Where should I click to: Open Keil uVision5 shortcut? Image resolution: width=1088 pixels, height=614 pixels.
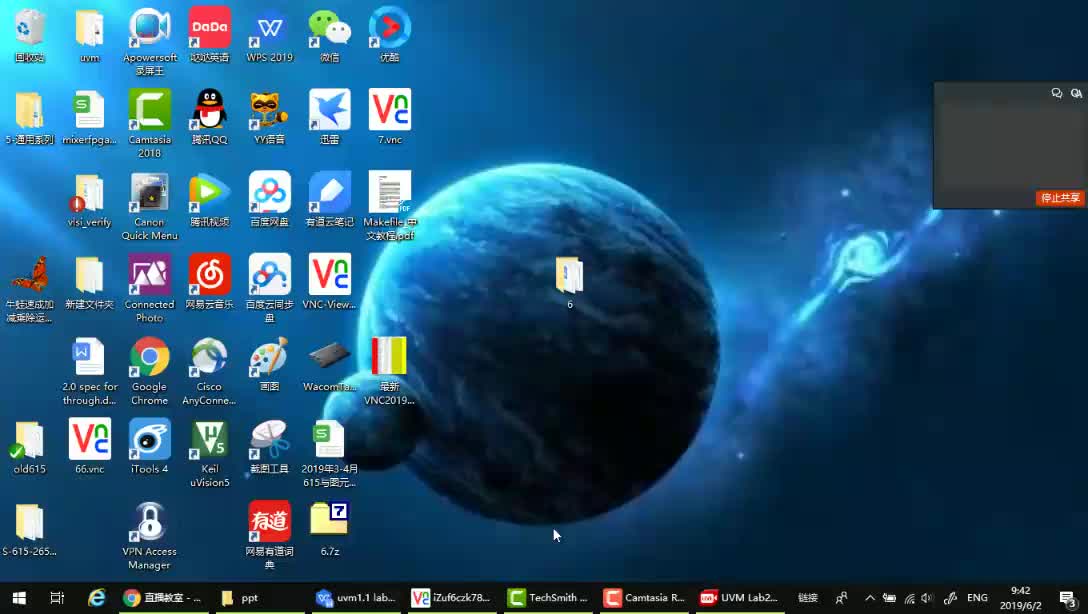click(210, 452)
